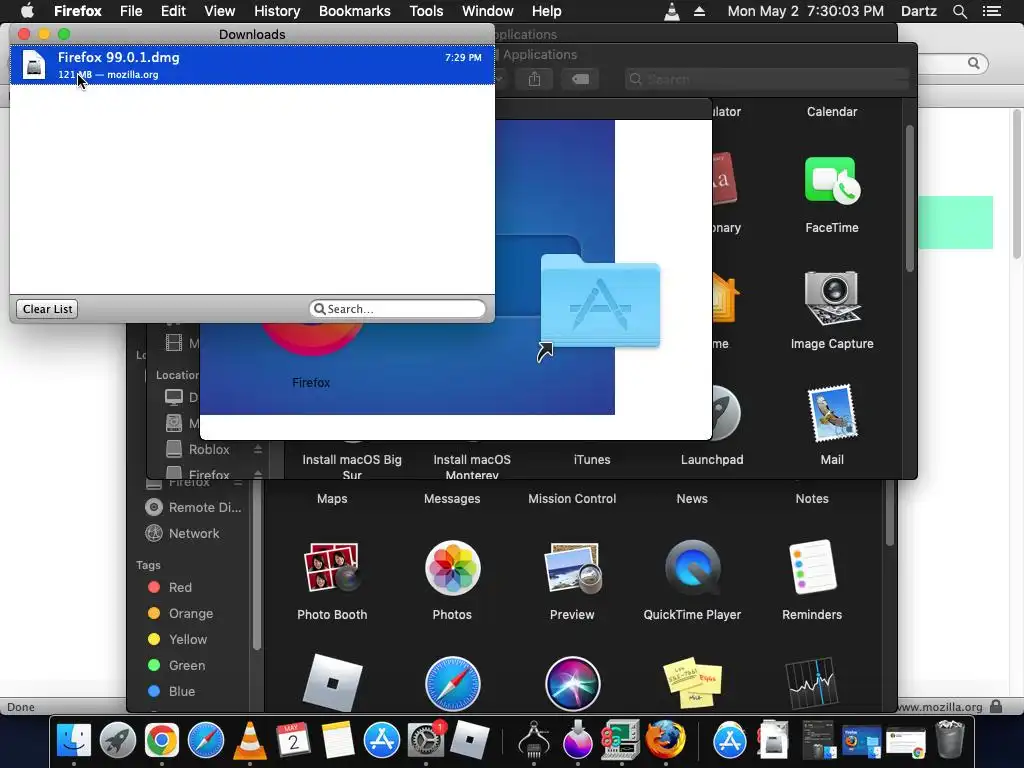Open VLC from the Dock

249,741
